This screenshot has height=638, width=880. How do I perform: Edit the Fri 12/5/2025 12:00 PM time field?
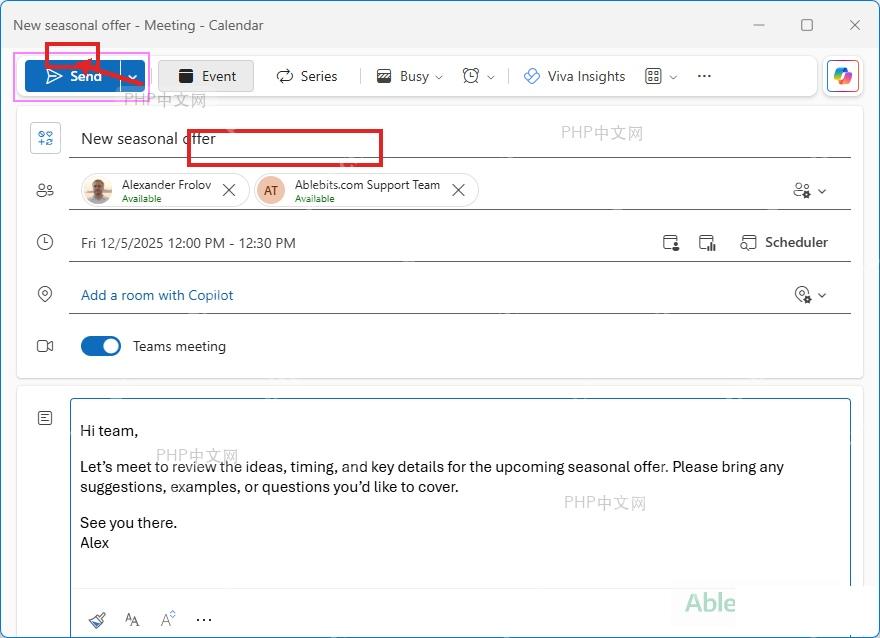coord(188,243)
